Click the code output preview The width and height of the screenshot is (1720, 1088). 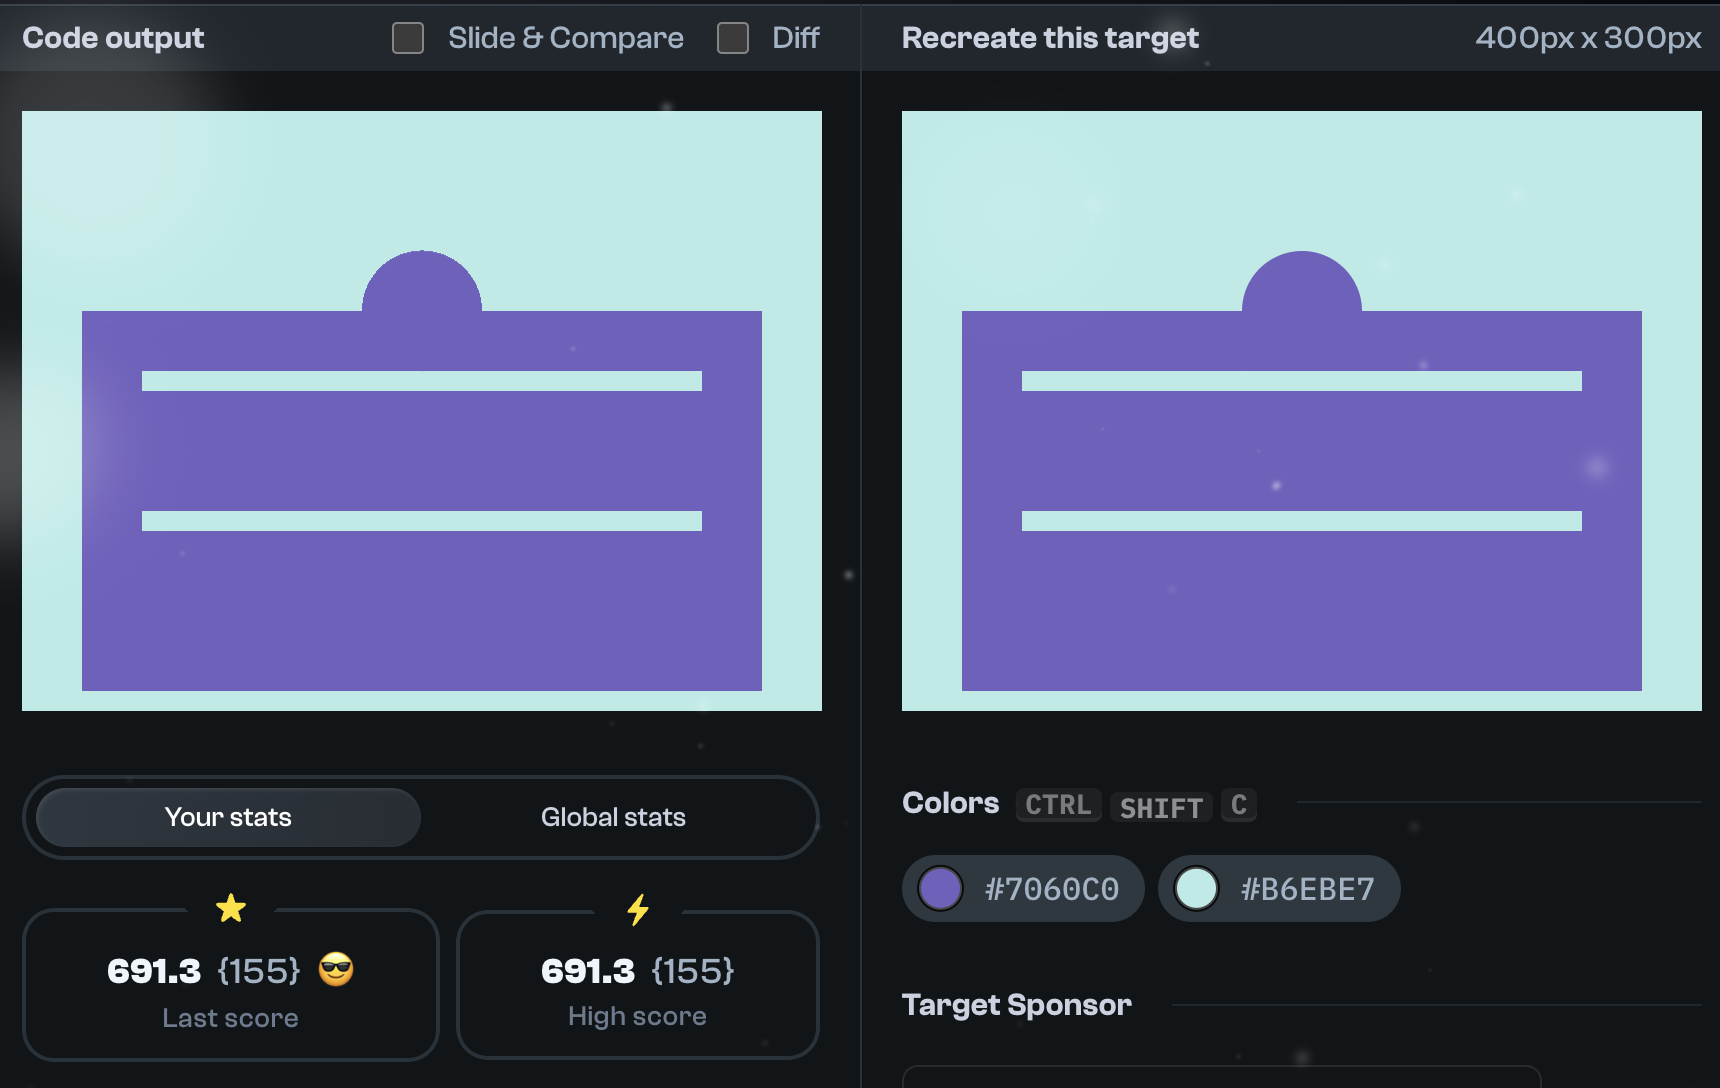pyautogui.click(x=421, y=408)
